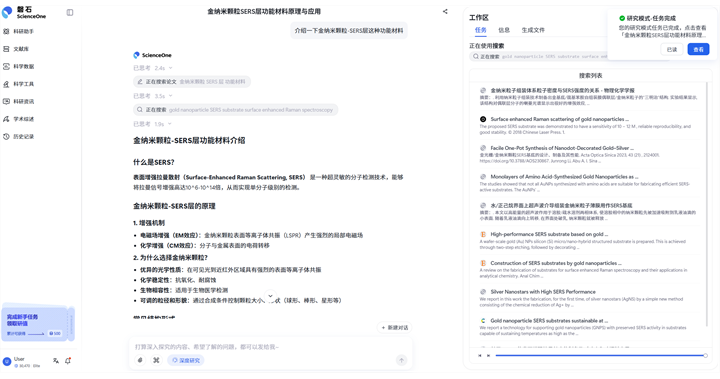Click the 500 points badge on reward card
Image resolution: width=720 pixels, height=379 pixels.
pyautogui.click(x=55, y=334)
